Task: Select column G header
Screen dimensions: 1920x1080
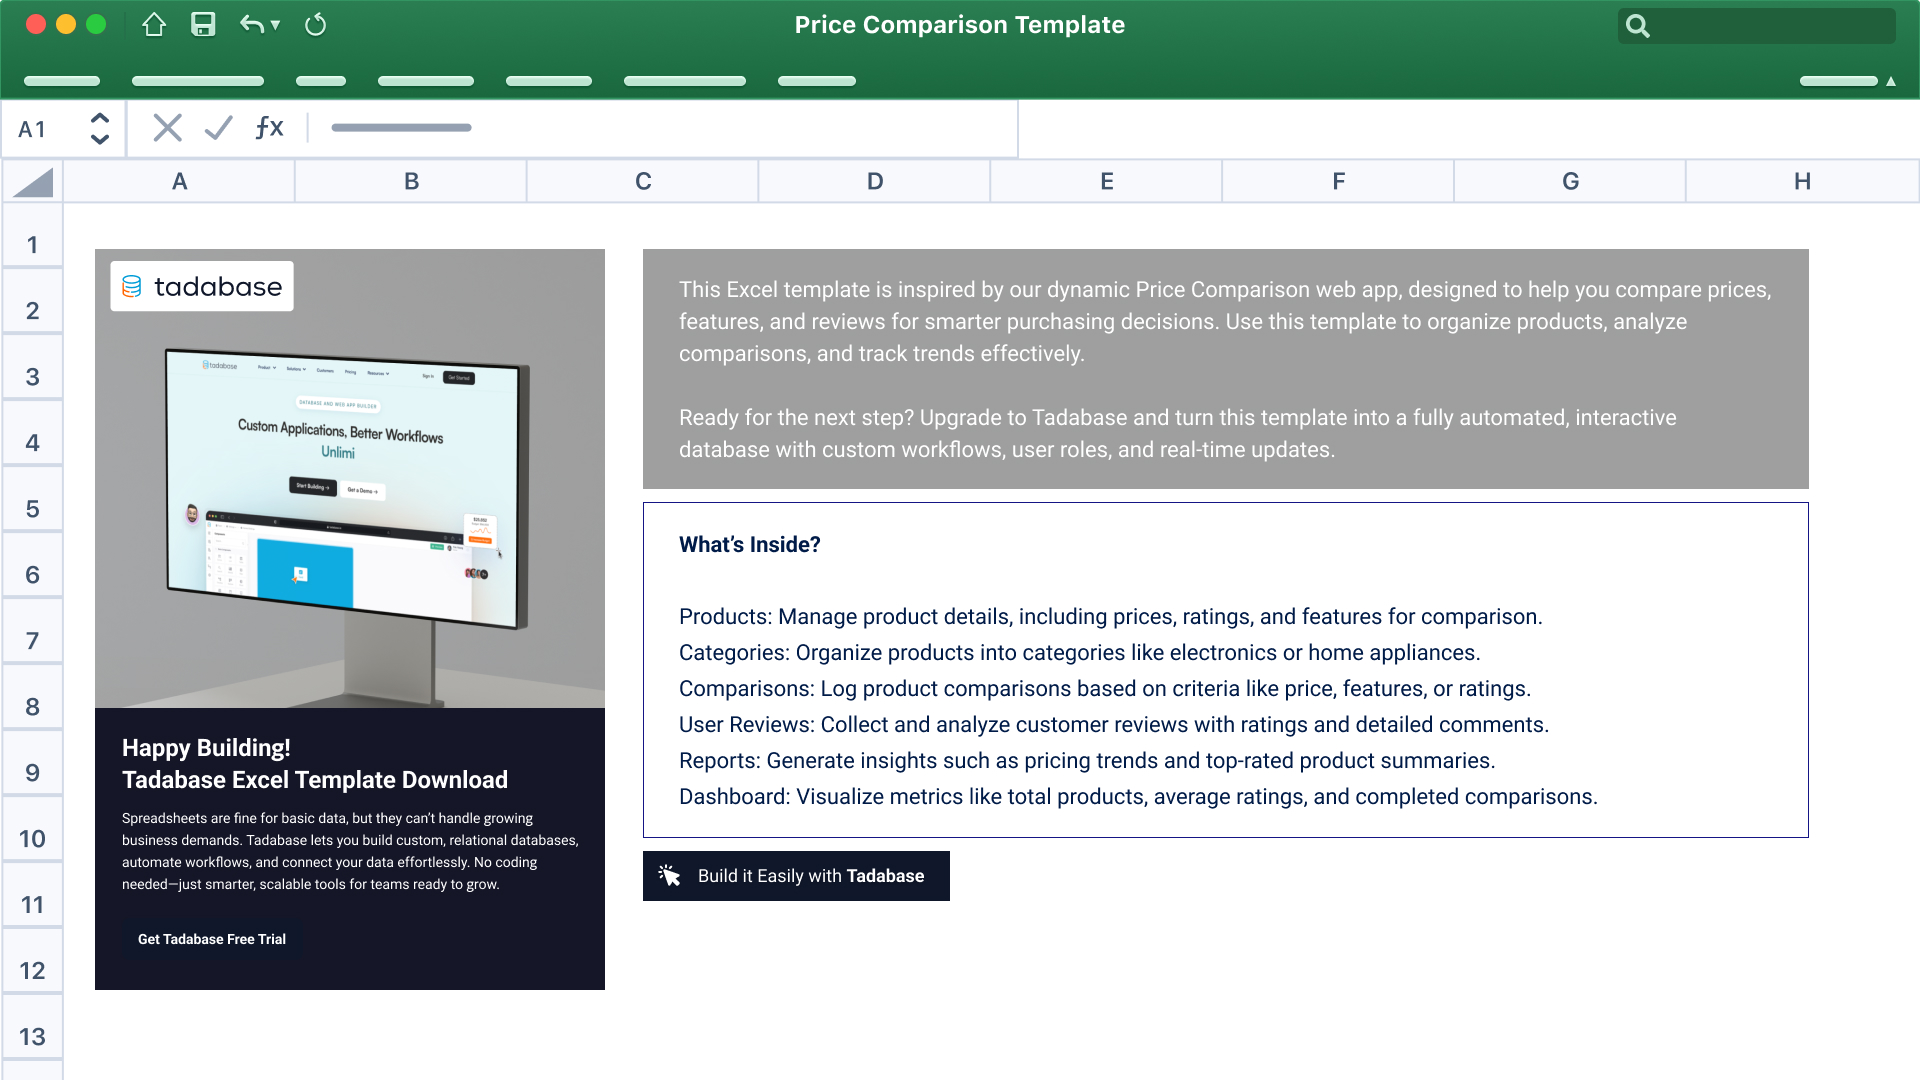Action: (x=1570, y=182)
